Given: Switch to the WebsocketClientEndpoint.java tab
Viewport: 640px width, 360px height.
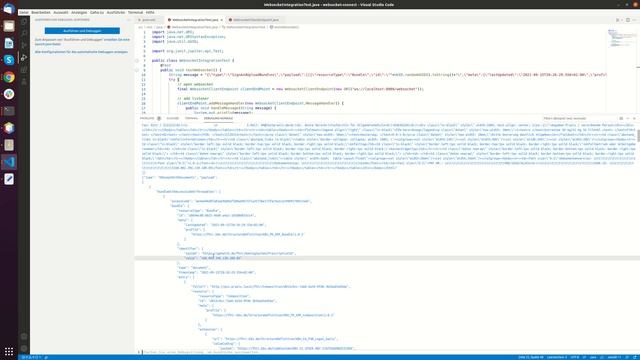Looking at the screenshot, I should click(256, 20).
